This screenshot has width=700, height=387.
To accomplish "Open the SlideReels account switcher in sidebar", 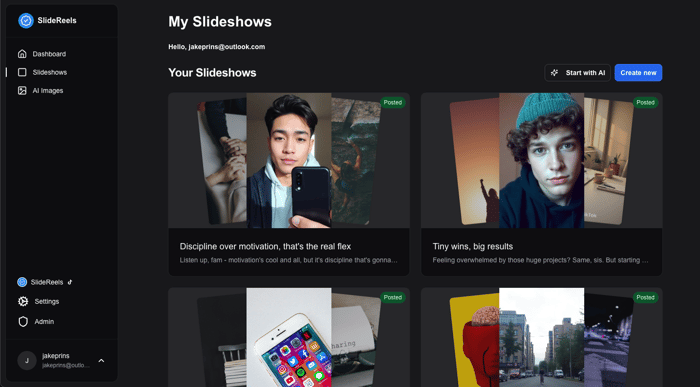I will [x=45, y=282].
